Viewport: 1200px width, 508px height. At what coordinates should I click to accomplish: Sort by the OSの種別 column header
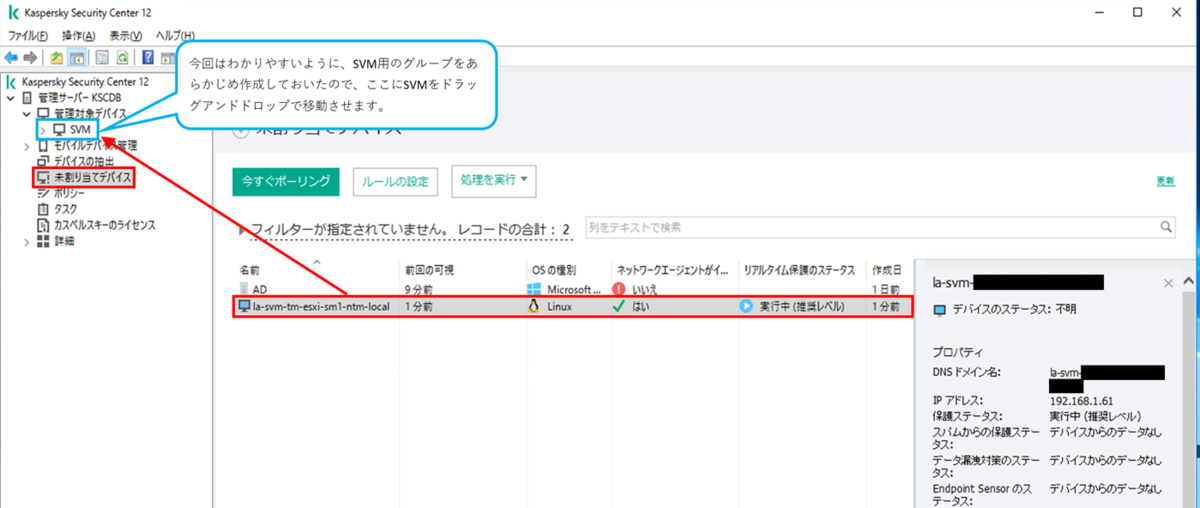point(567,271)
